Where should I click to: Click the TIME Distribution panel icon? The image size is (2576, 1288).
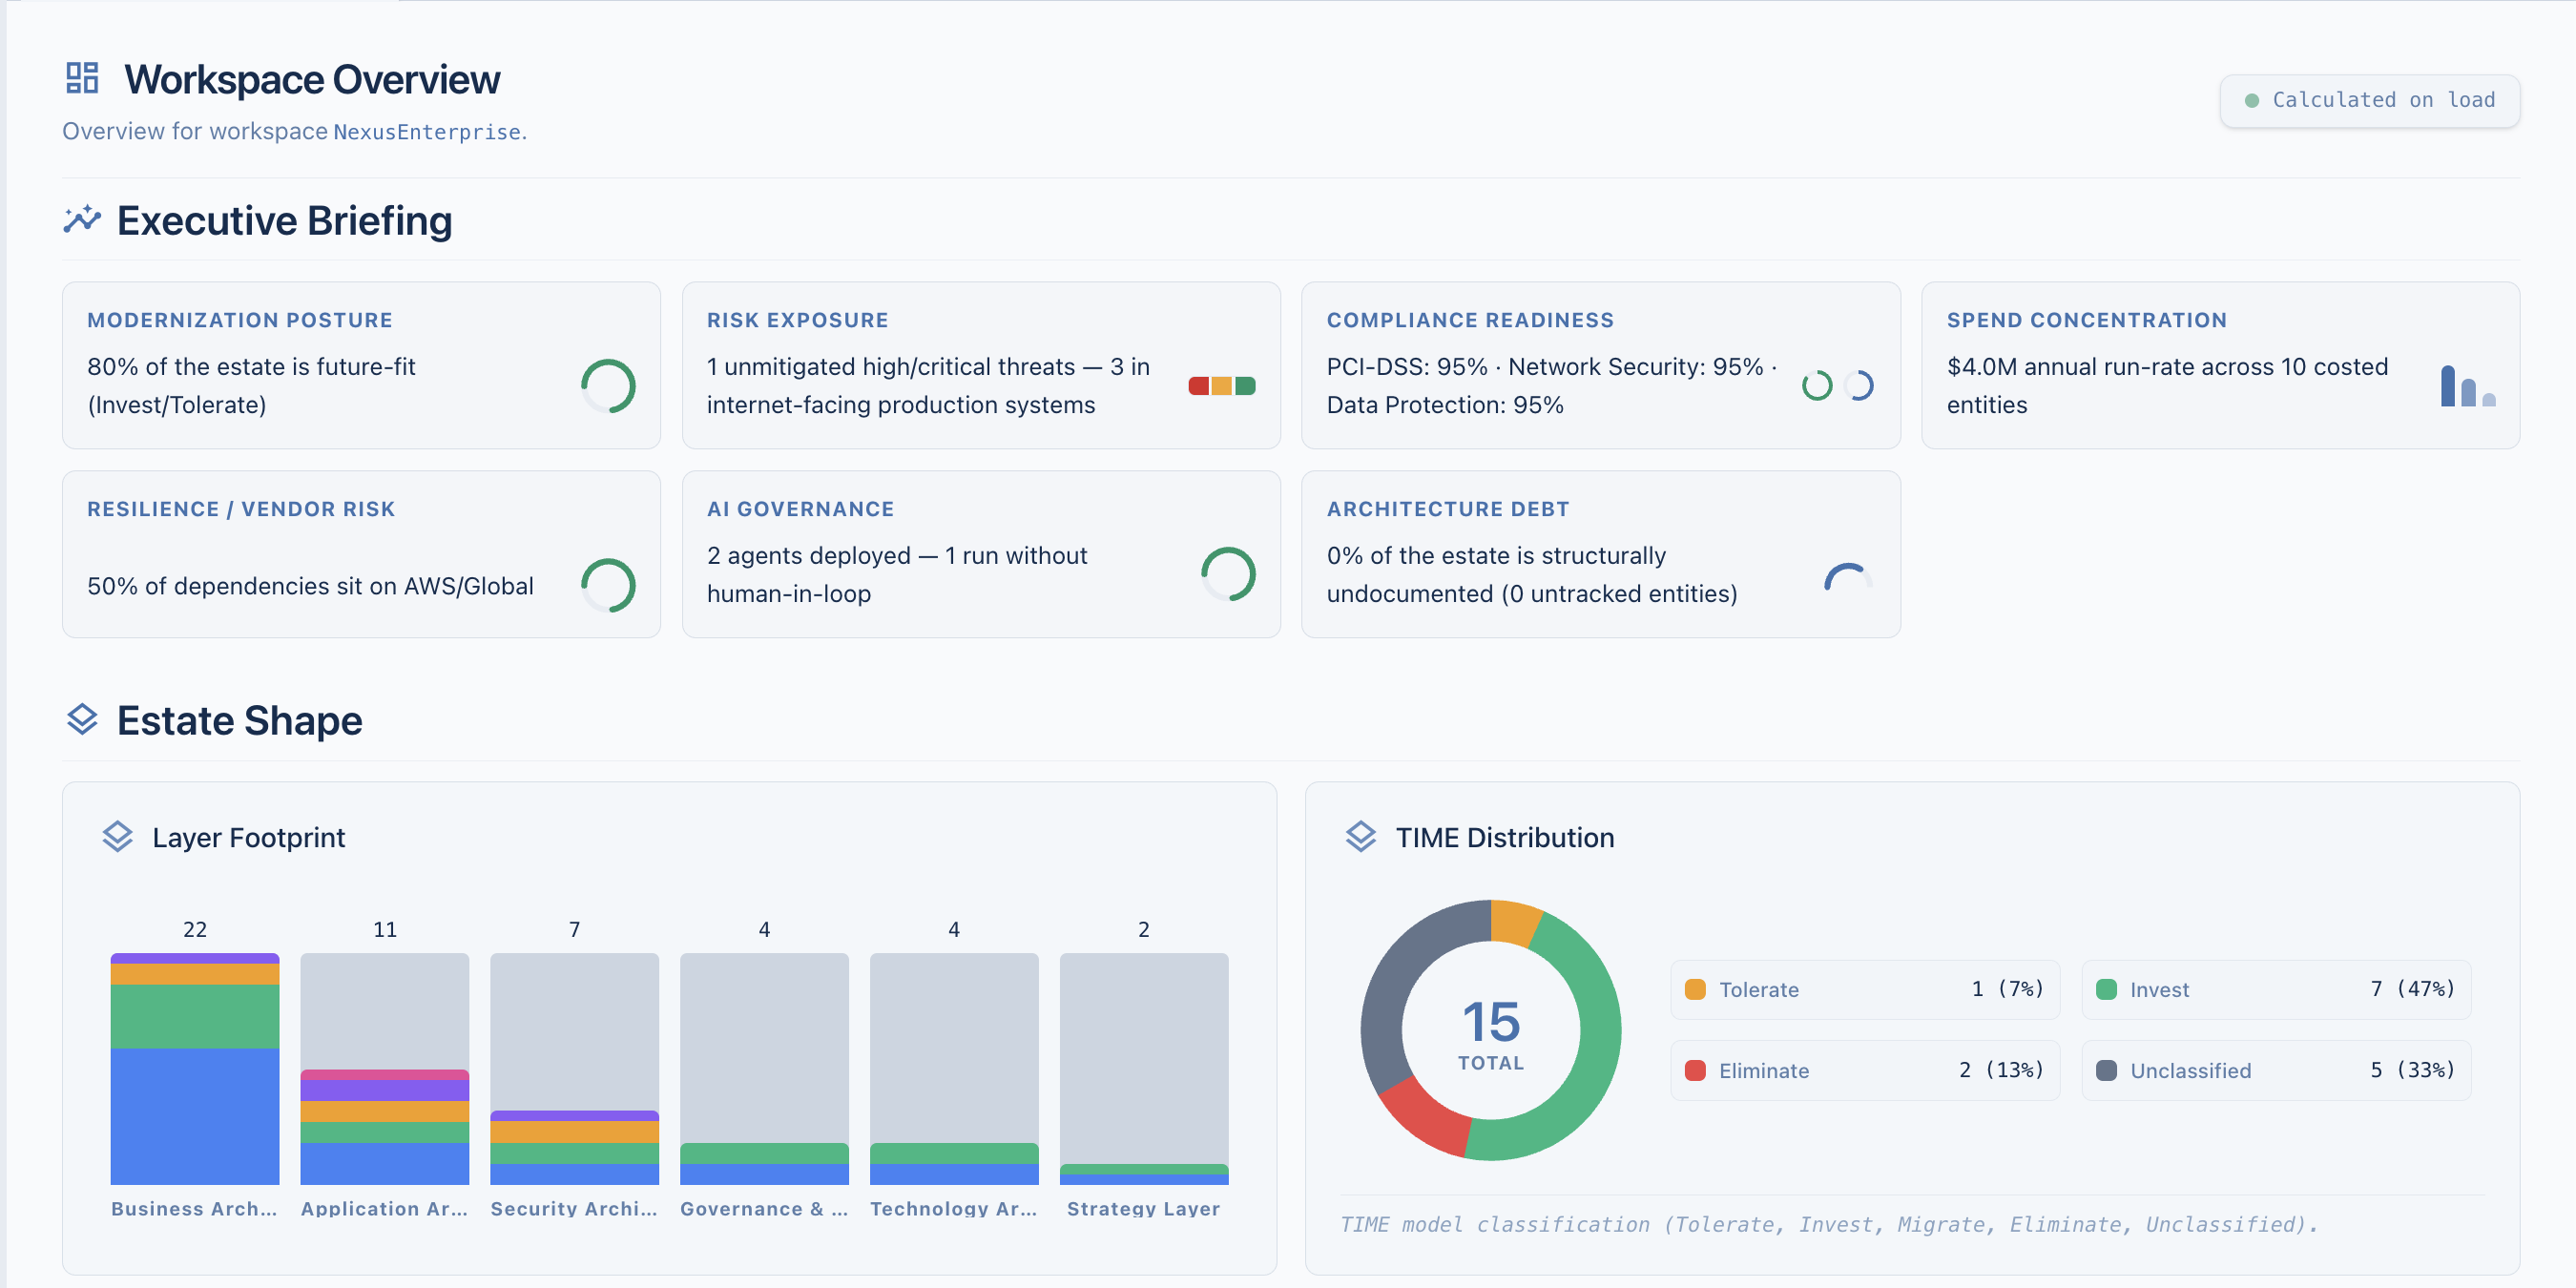click(1361, 837)
